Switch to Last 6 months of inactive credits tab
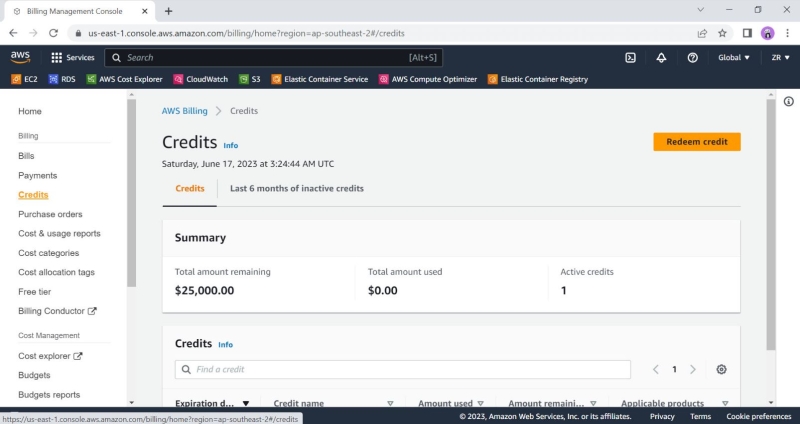 tap(297, 188)
